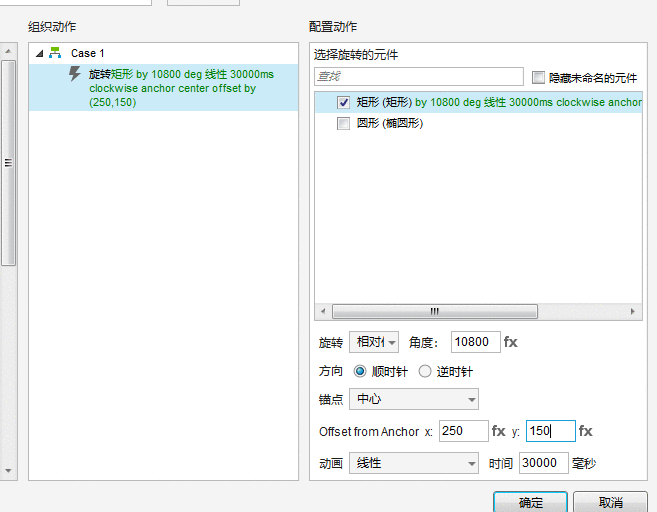This screenshot has height=512, width=657.
Task: Click the fx button after offset y
Action: [585, 431]
